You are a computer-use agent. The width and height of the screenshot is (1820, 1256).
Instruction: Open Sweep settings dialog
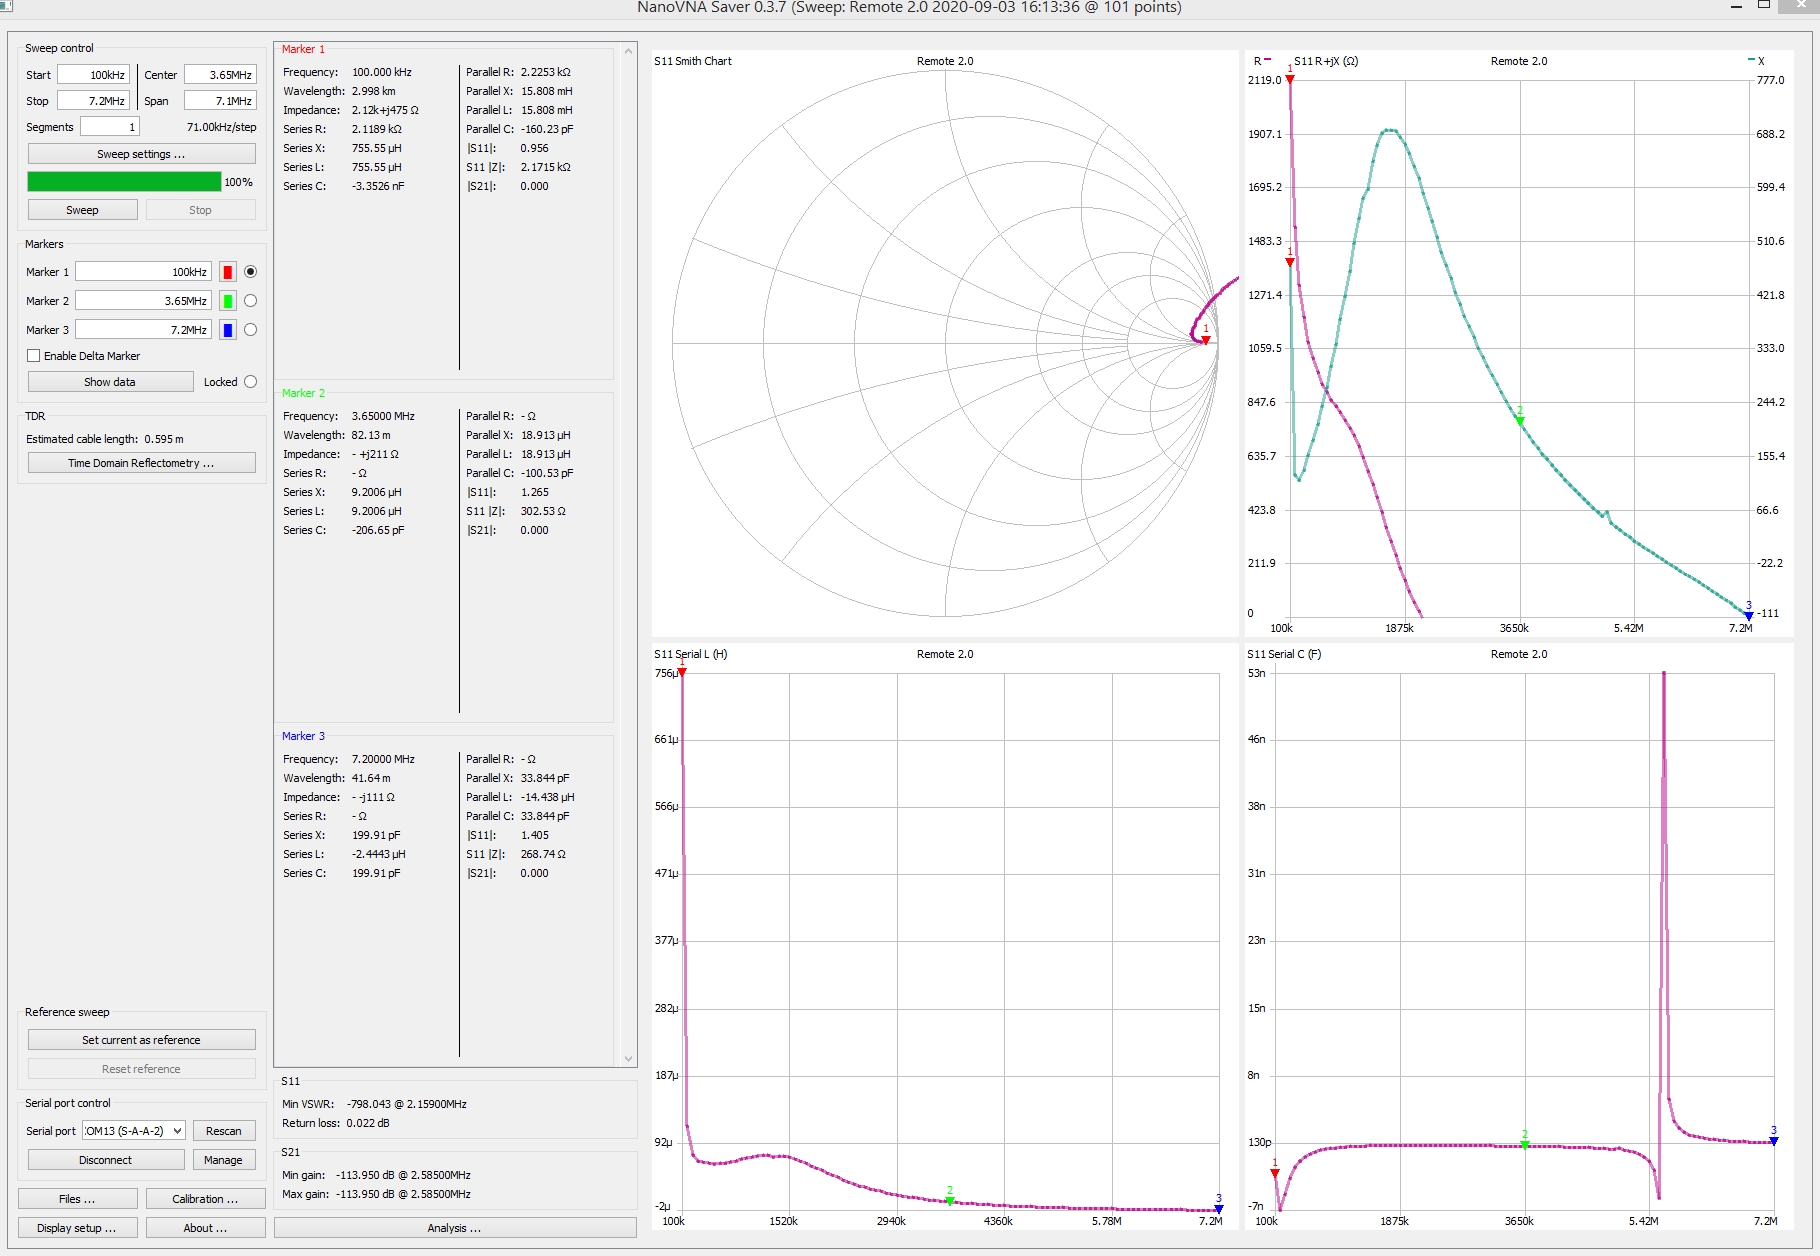141,154
